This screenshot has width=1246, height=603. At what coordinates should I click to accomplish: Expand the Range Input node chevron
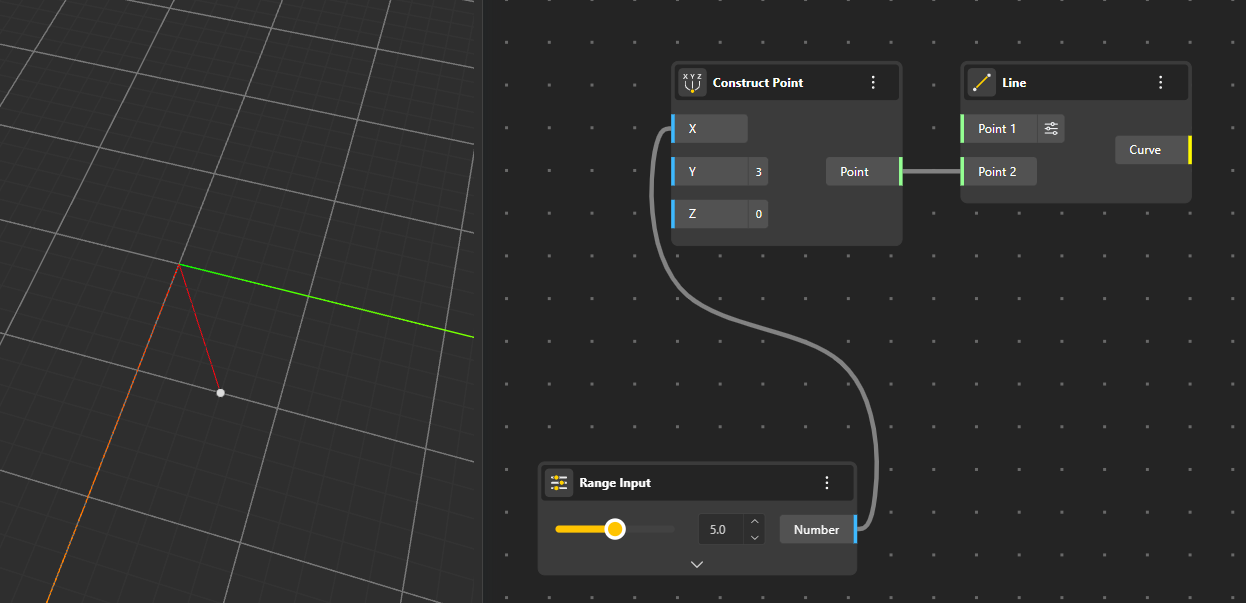click(x=697, y=564)
